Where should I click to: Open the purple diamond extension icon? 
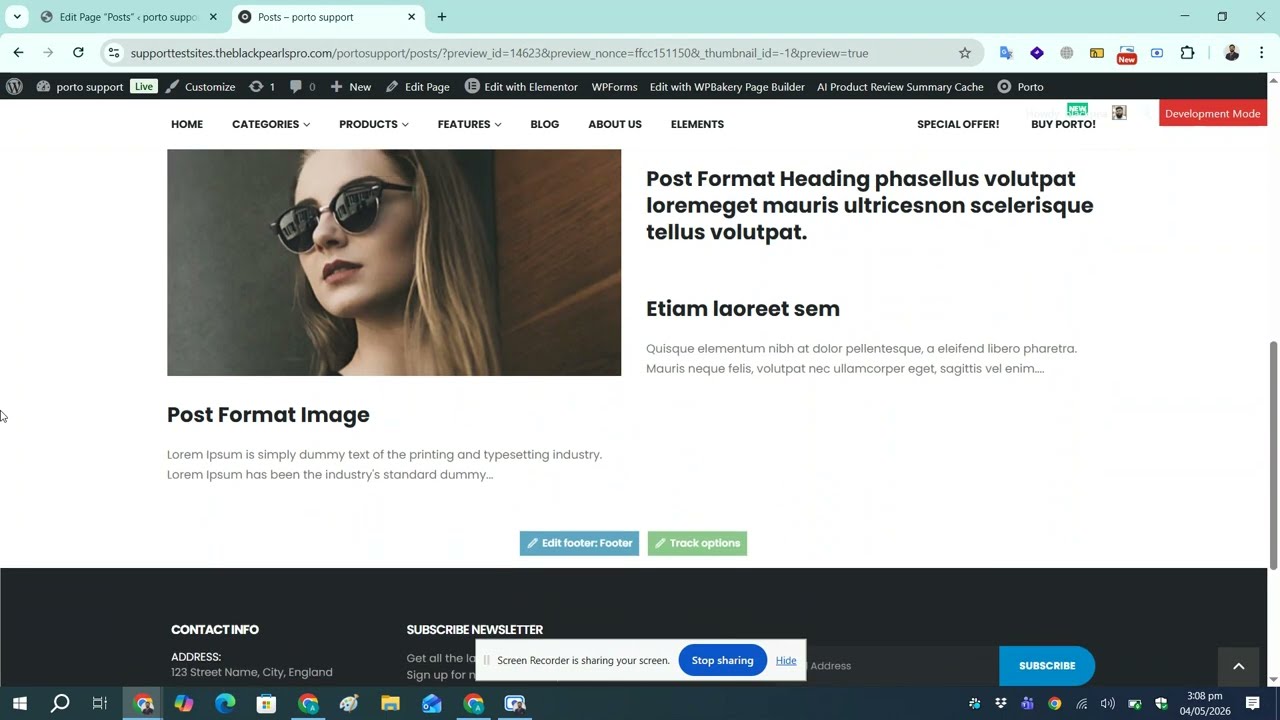1037,53
